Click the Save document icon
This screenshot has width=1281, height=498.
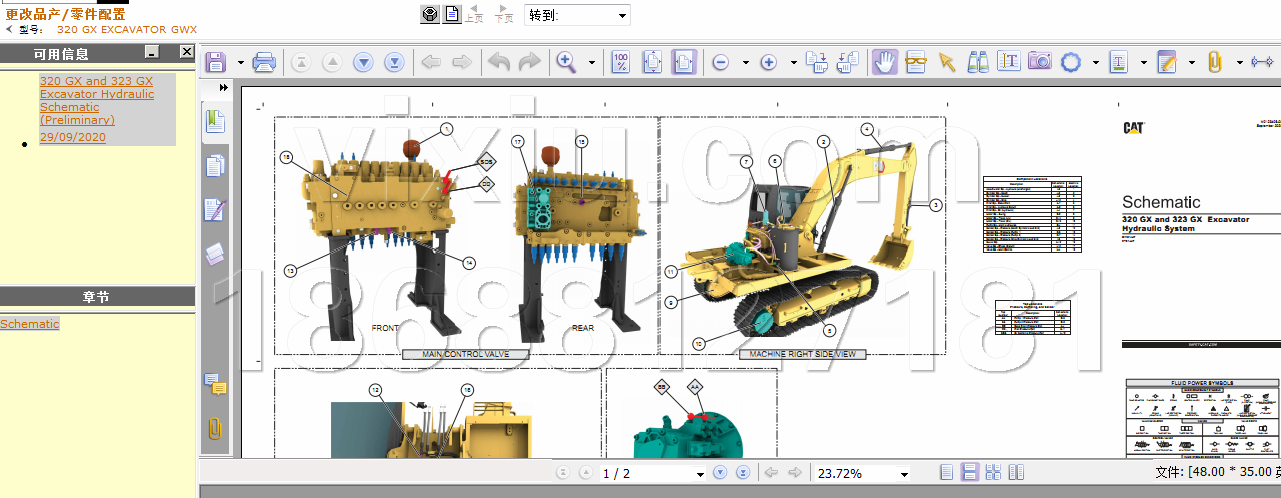click(215, 62)
